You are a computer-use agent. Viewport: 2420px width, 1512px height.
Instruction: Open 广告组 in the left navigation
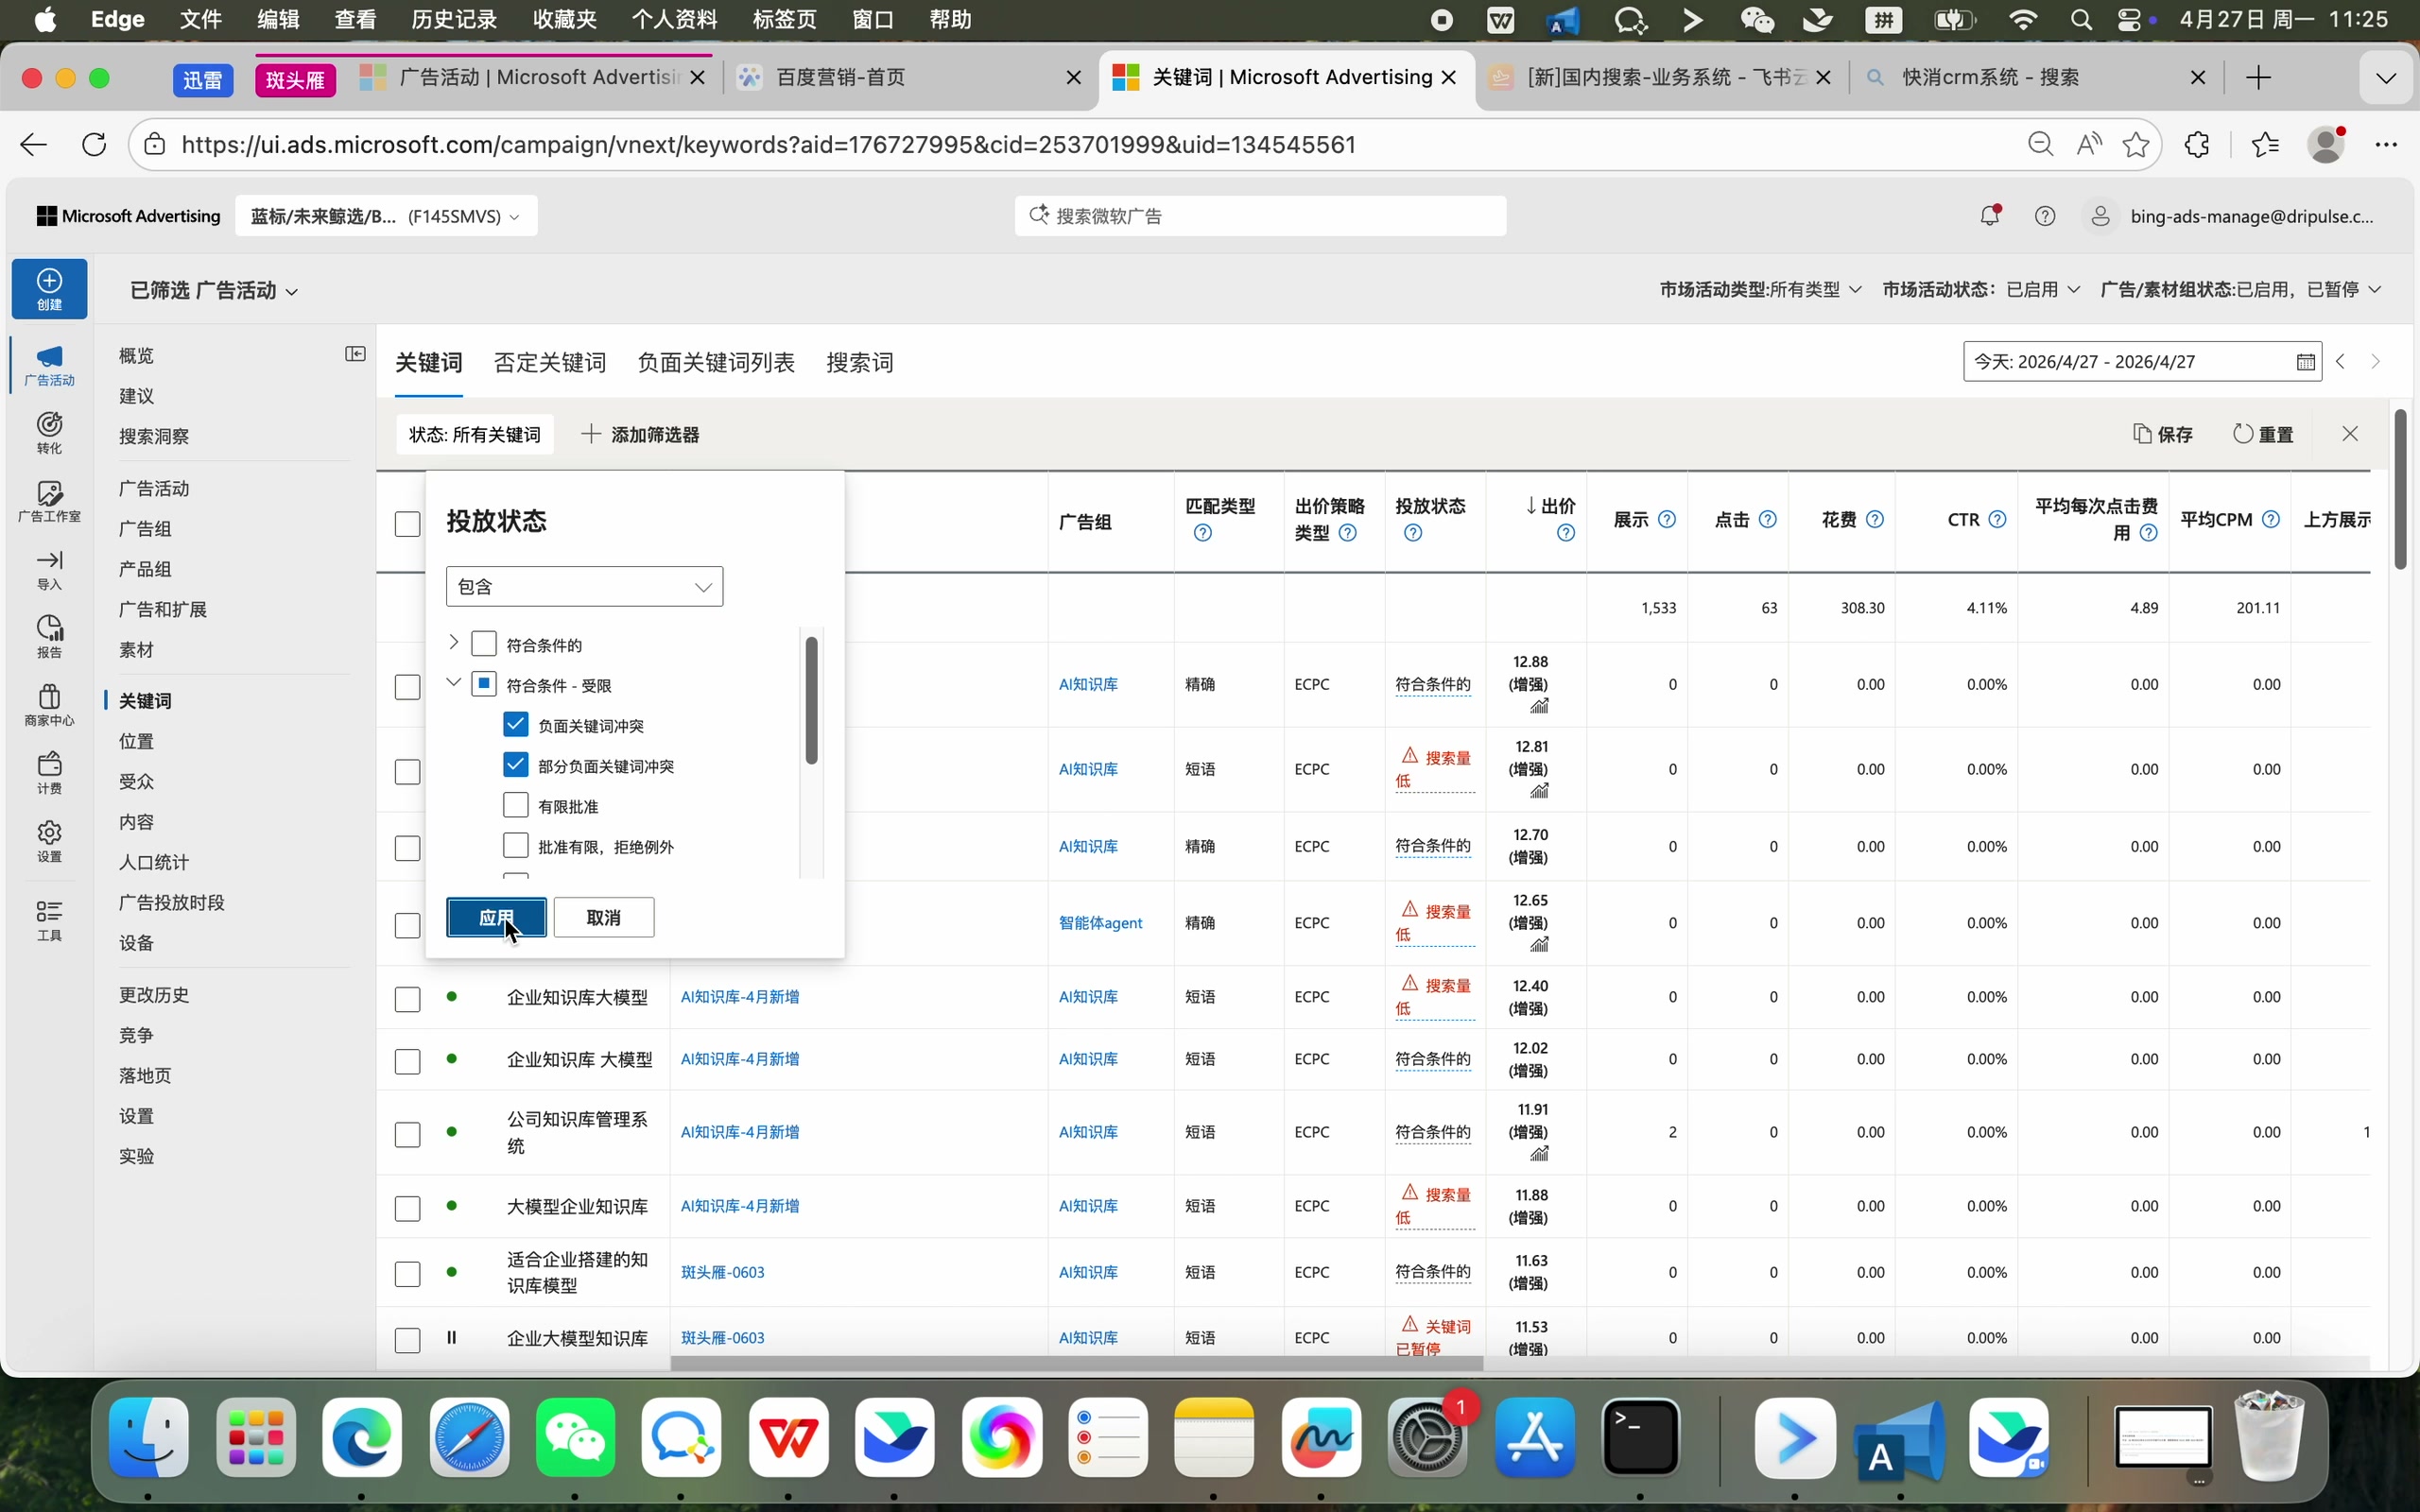[146, 528]
